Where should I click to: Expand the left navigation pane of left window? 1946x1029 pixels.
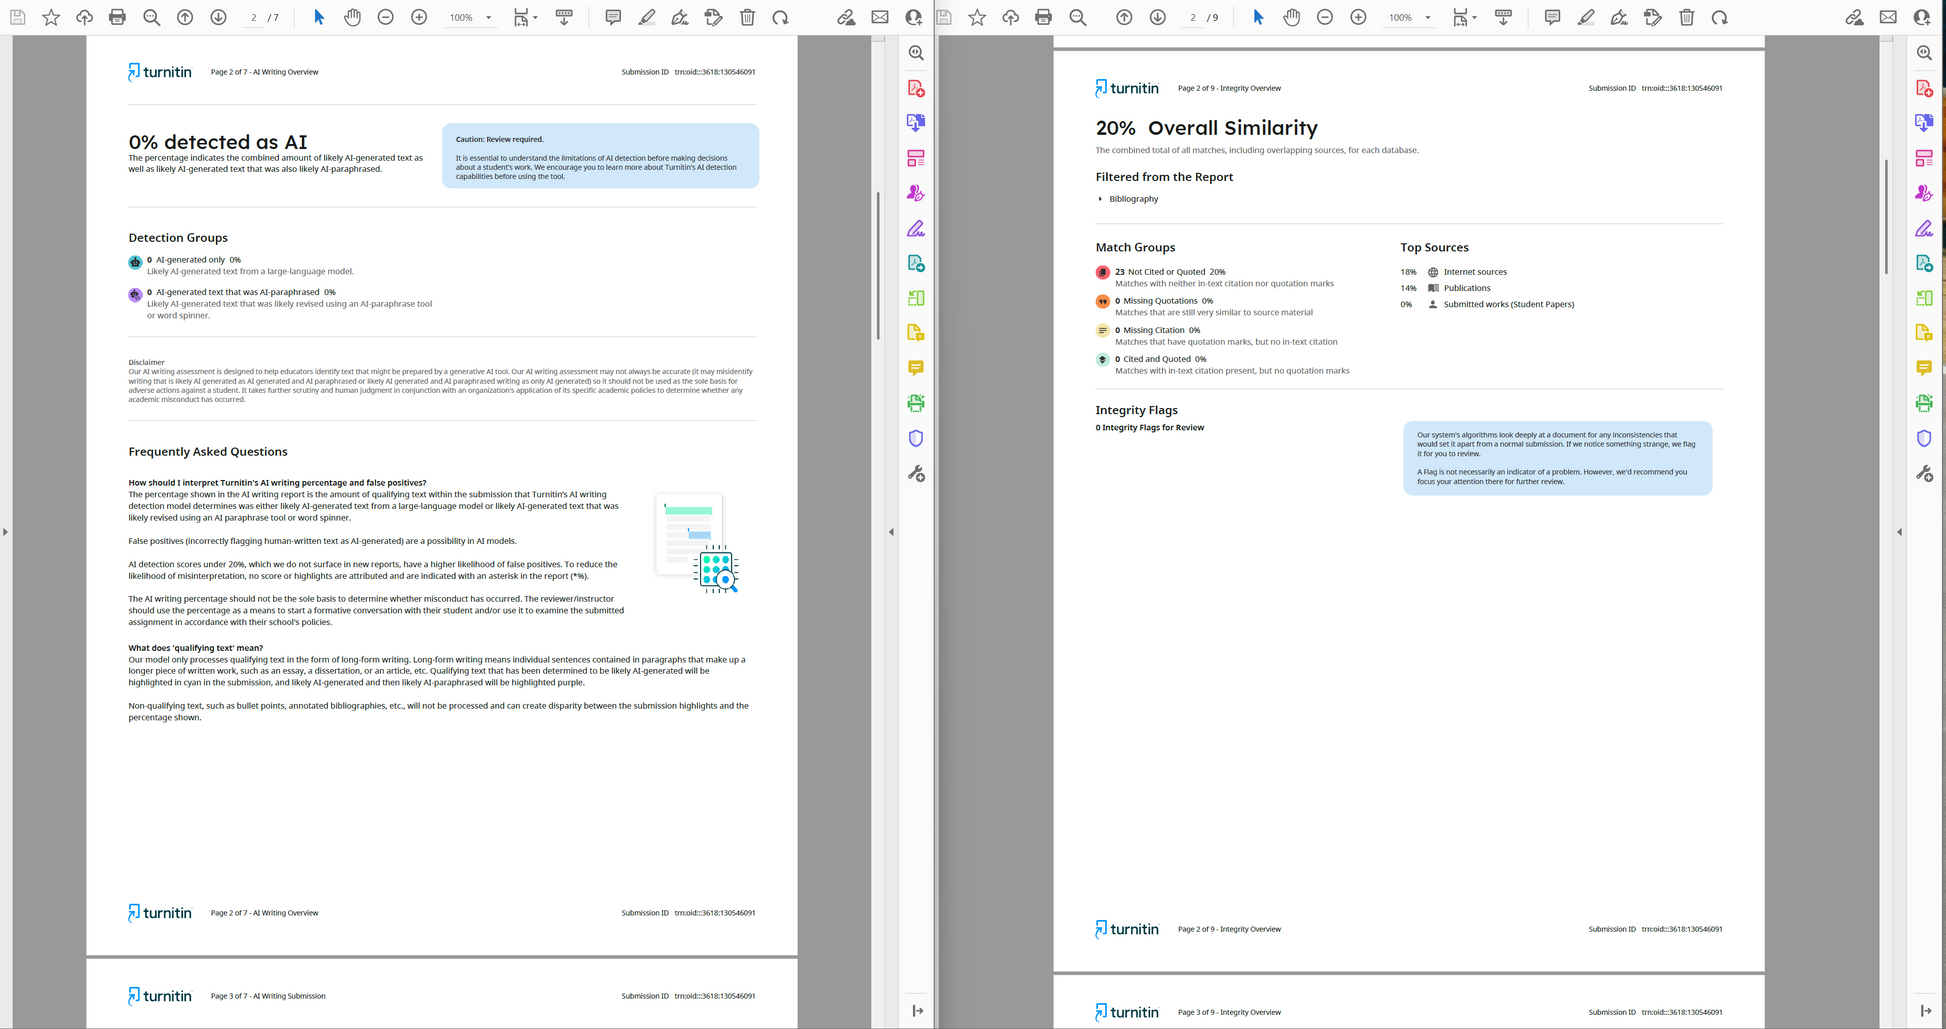[x=6, y=532]
